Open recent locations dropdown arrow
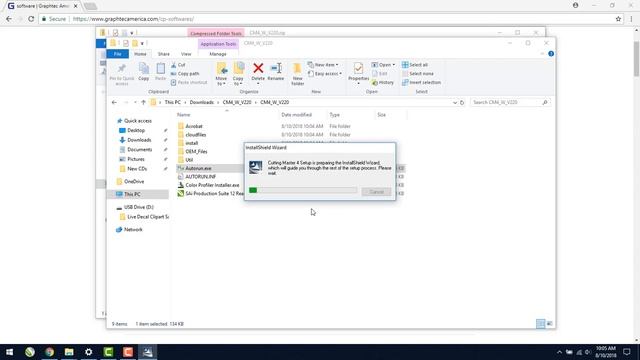 point(135,102)
